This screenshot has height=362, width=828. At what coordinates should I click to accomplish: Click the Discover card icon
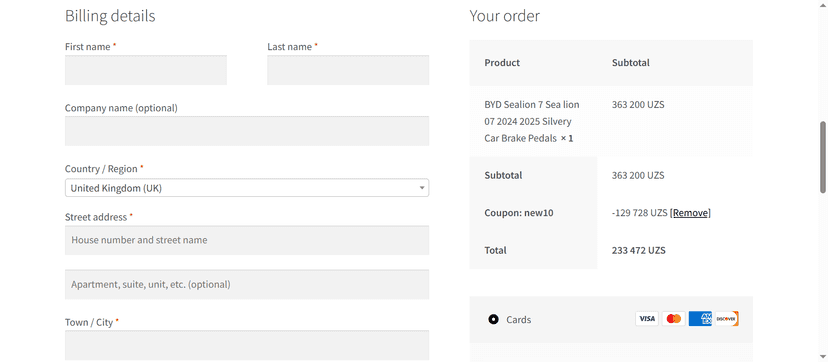pyautogui.click(x=727, y=319)
